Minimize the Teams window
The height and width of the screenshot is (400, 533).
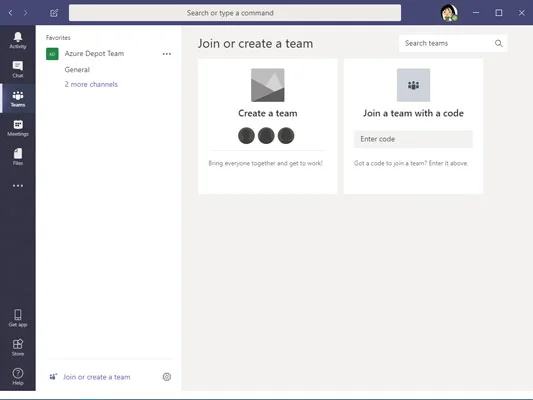476,13
